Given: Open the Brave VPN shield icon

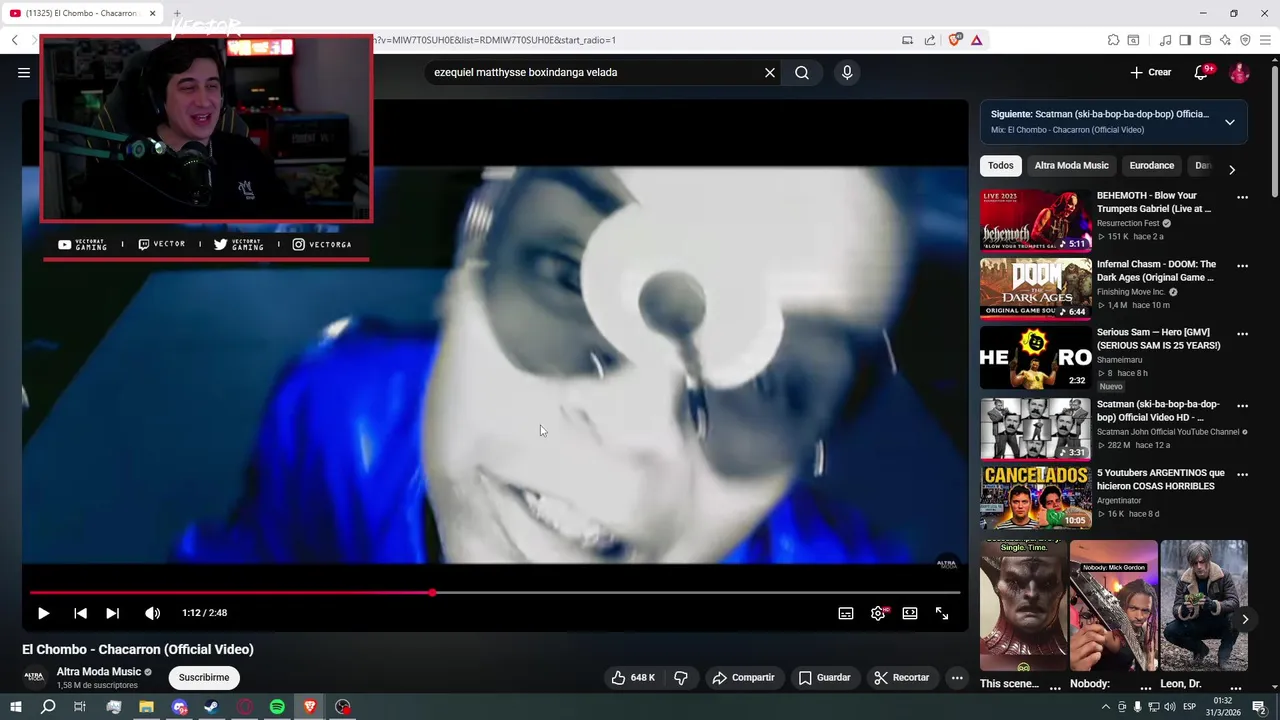Looking at the screenshot, I should [1245, 40].
